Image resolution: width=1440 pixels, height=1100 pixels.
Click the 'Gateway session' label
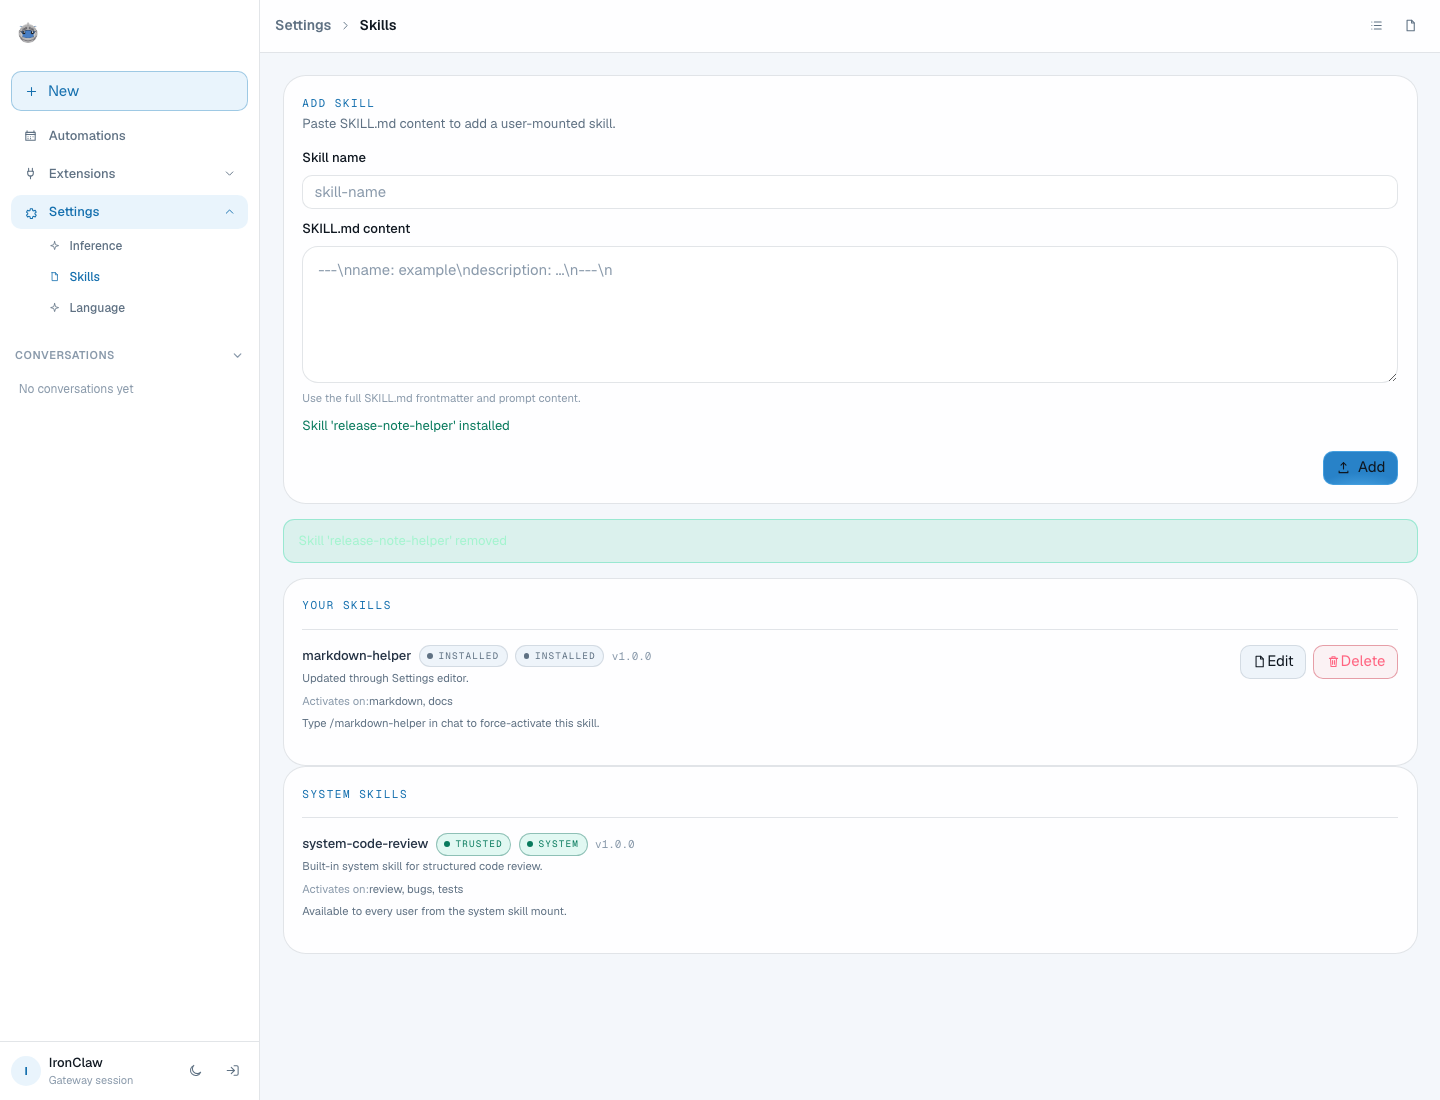[91, 1081]
